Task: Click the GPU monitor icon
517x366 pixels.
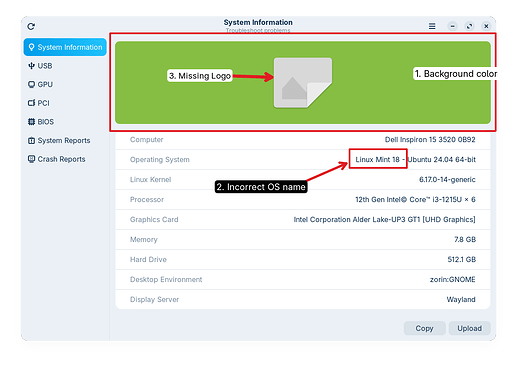Action: coord(31,84)
